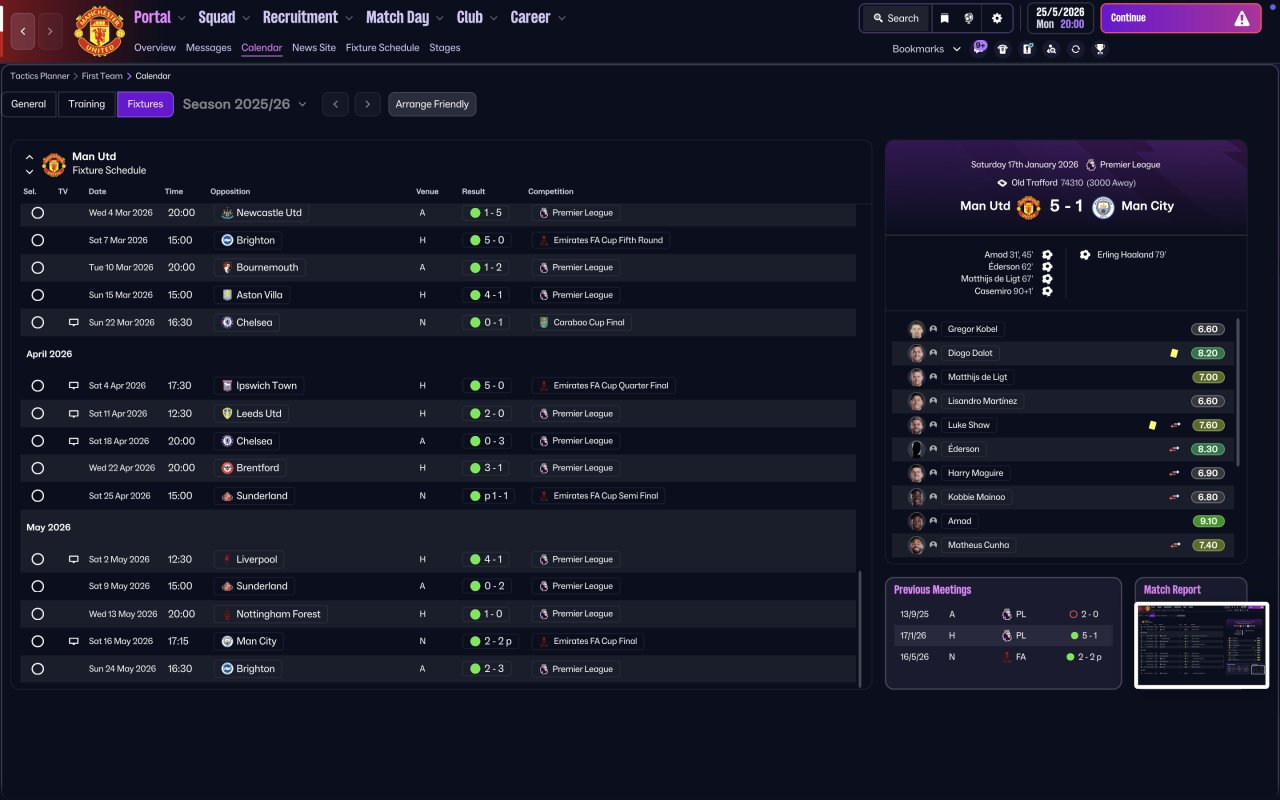Viewport: 1280px width, 800px height.
Task: Click the Liverpool club badge in fixtures
Action: tap(227, 559)
